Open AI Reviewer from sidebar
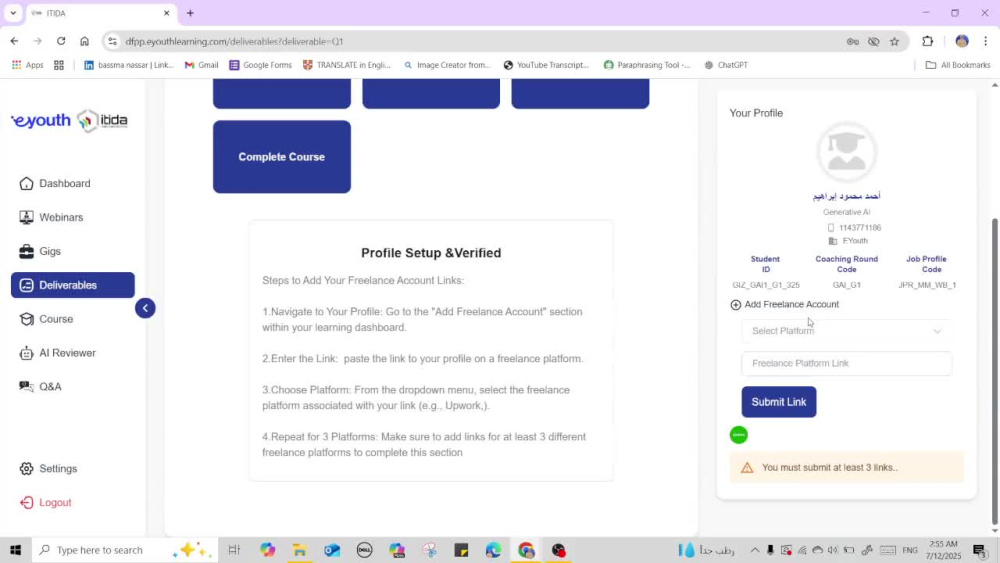1000x563 pixels. (x=67, y=353)
